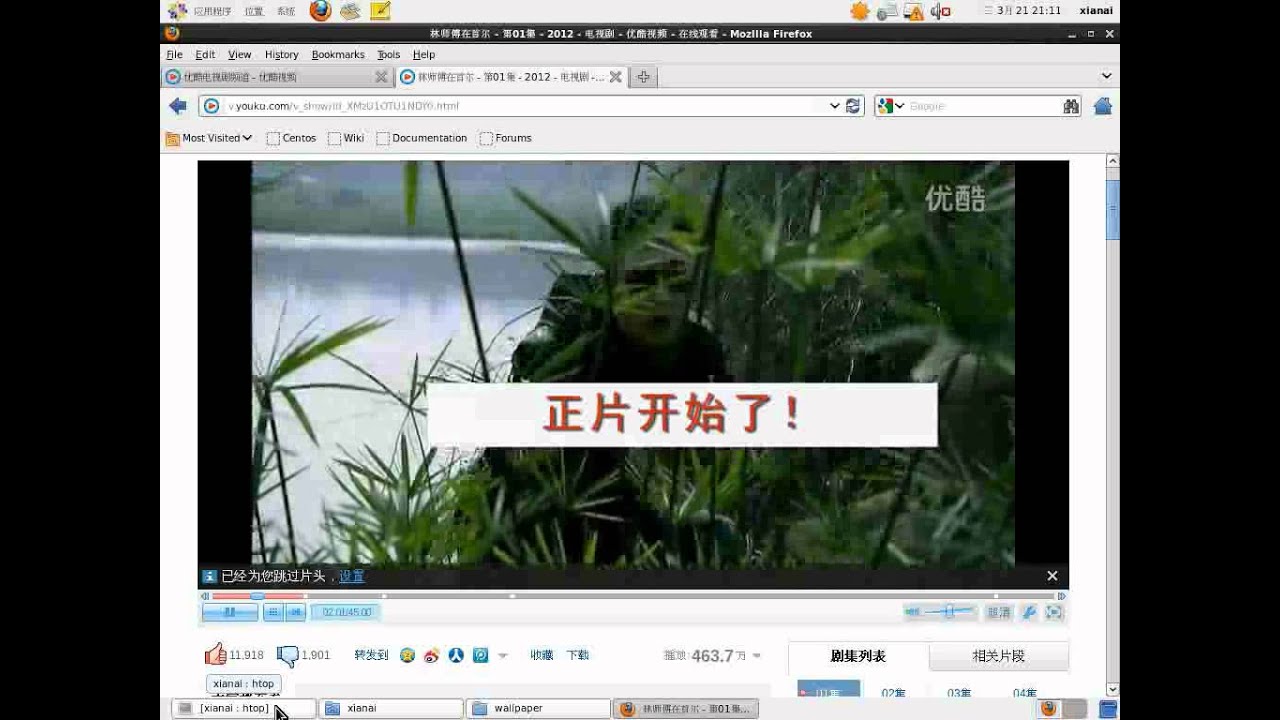The image size is (1280, 720).
Task: Share via the blue Renren icon
Action: pyautogui.click(x=456, y=656)
